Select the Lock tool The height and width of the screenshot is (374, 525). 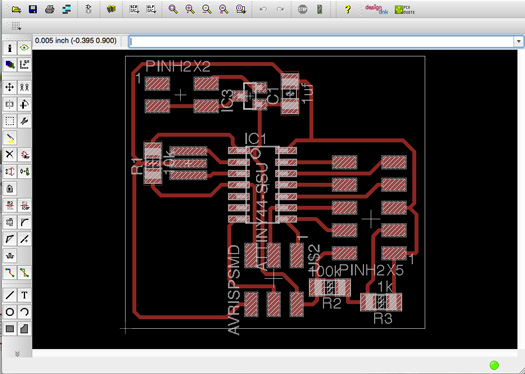[x=10, y=189]
